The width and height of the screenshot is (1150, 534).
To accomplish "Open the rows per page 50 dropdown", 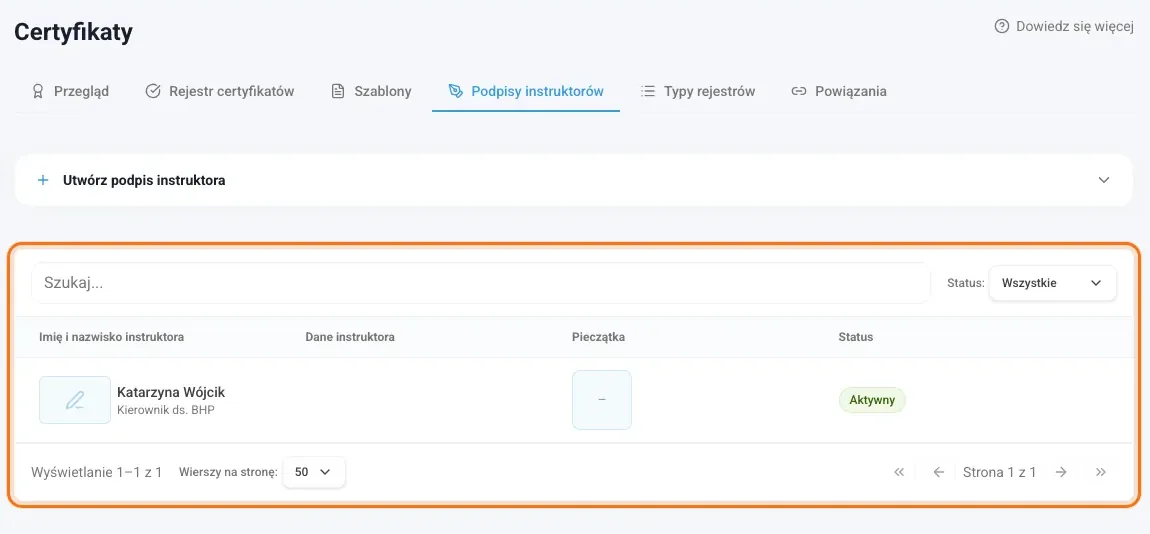I will pyautogui.click(x=314, y=472).
